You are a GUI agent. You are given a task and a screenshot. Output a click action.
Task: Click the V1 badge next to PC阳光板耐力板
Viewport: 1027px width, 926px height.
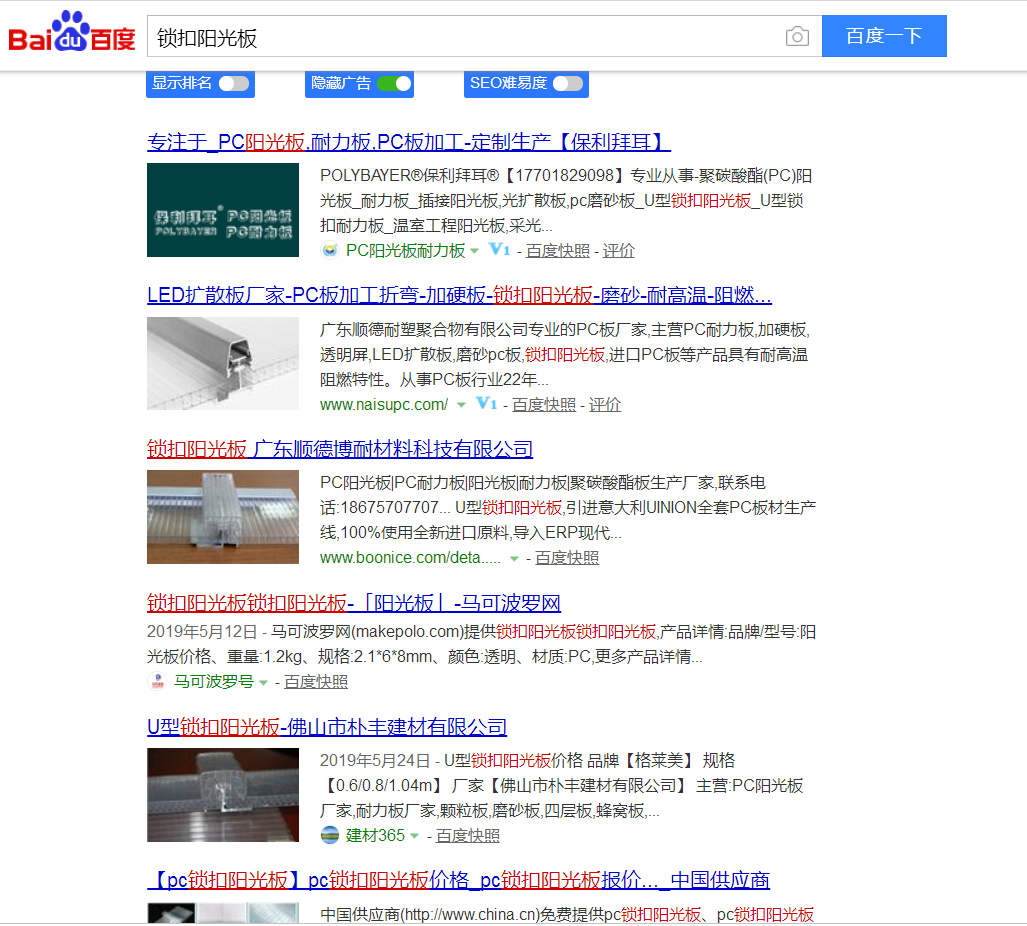coord(499,250)
